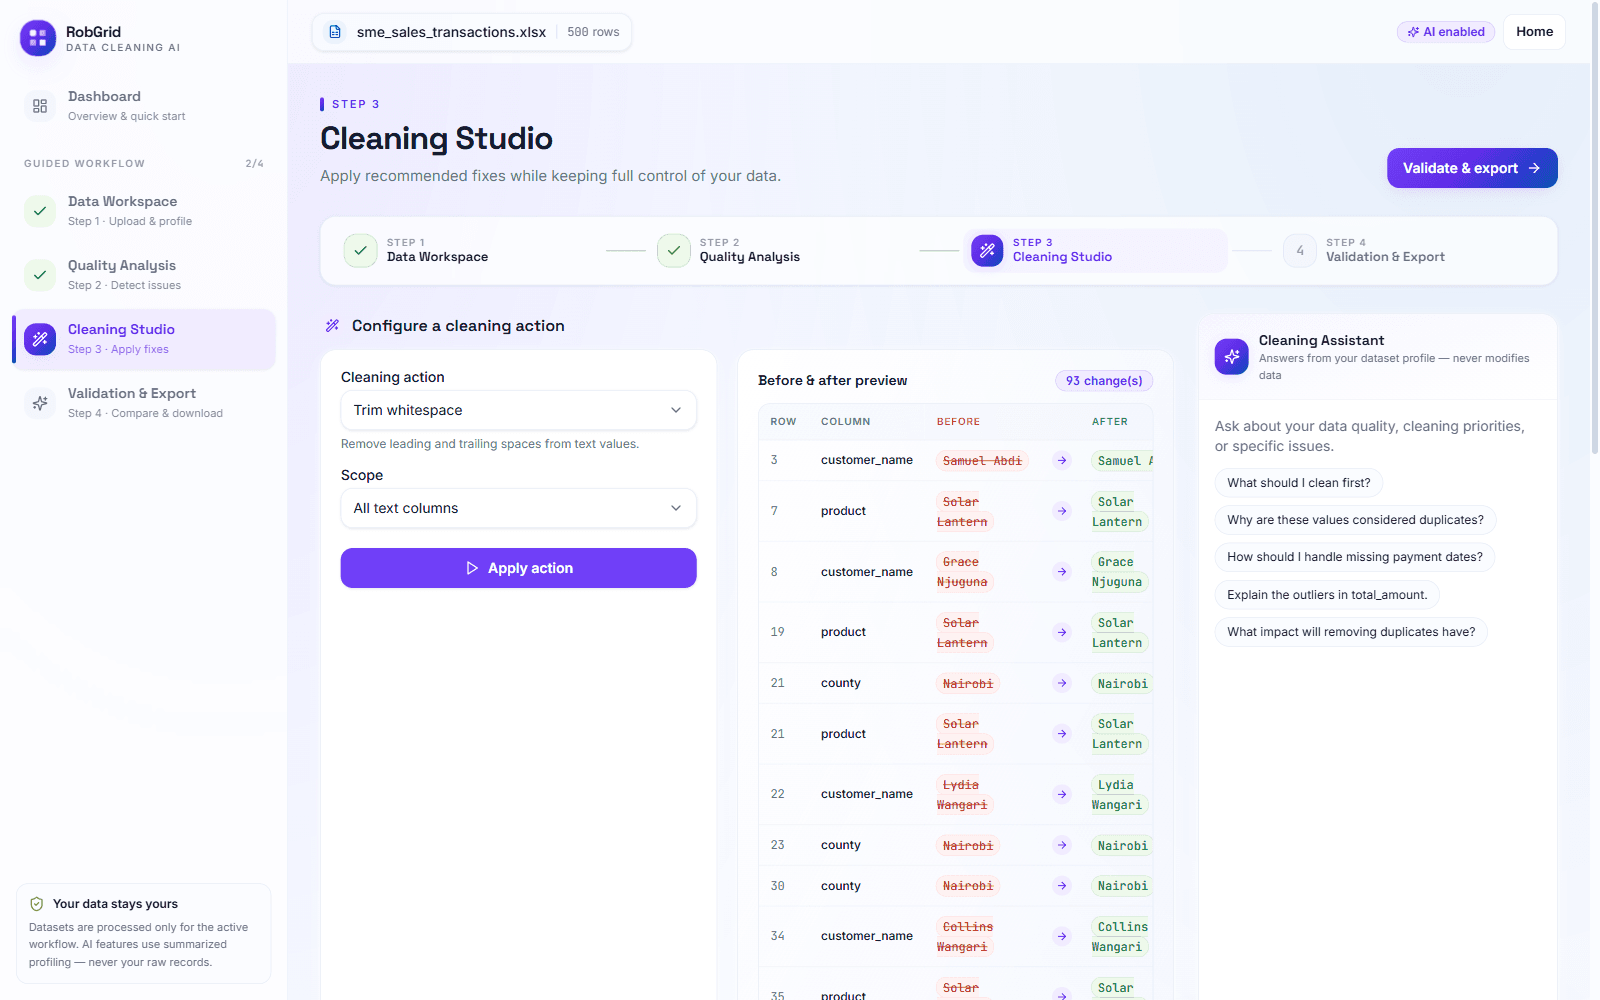This screenshot has height=1000, width=1600.
Task: Open Dashboard in the sidebar
Action: [144, 106]
